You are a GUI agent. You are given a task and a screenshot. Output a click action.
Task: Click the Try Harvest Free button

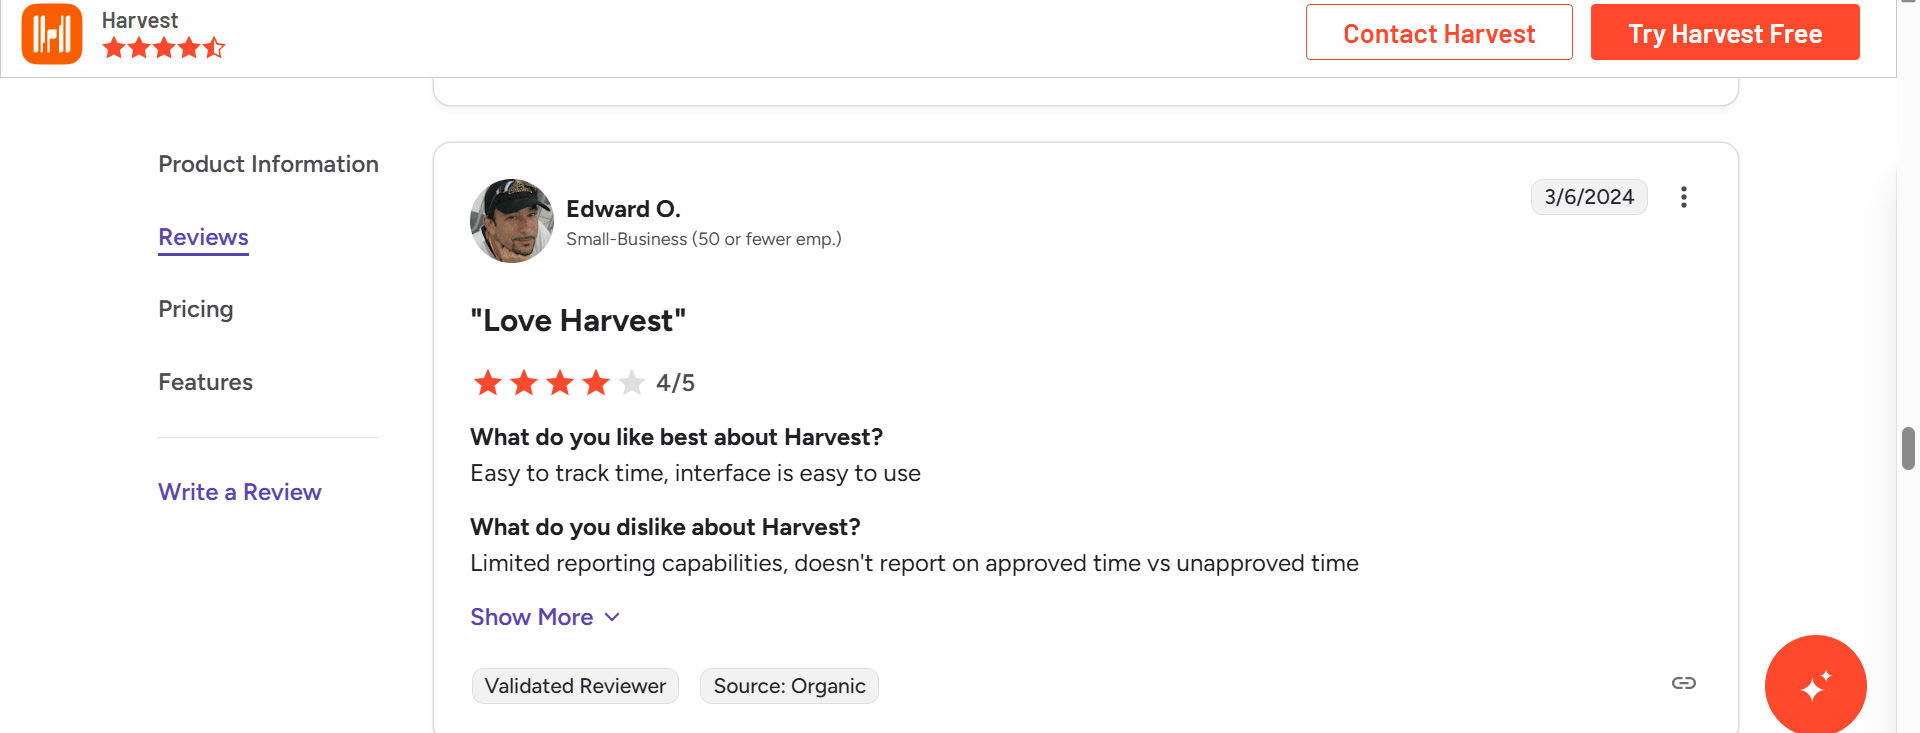(x=1725, y=32)
